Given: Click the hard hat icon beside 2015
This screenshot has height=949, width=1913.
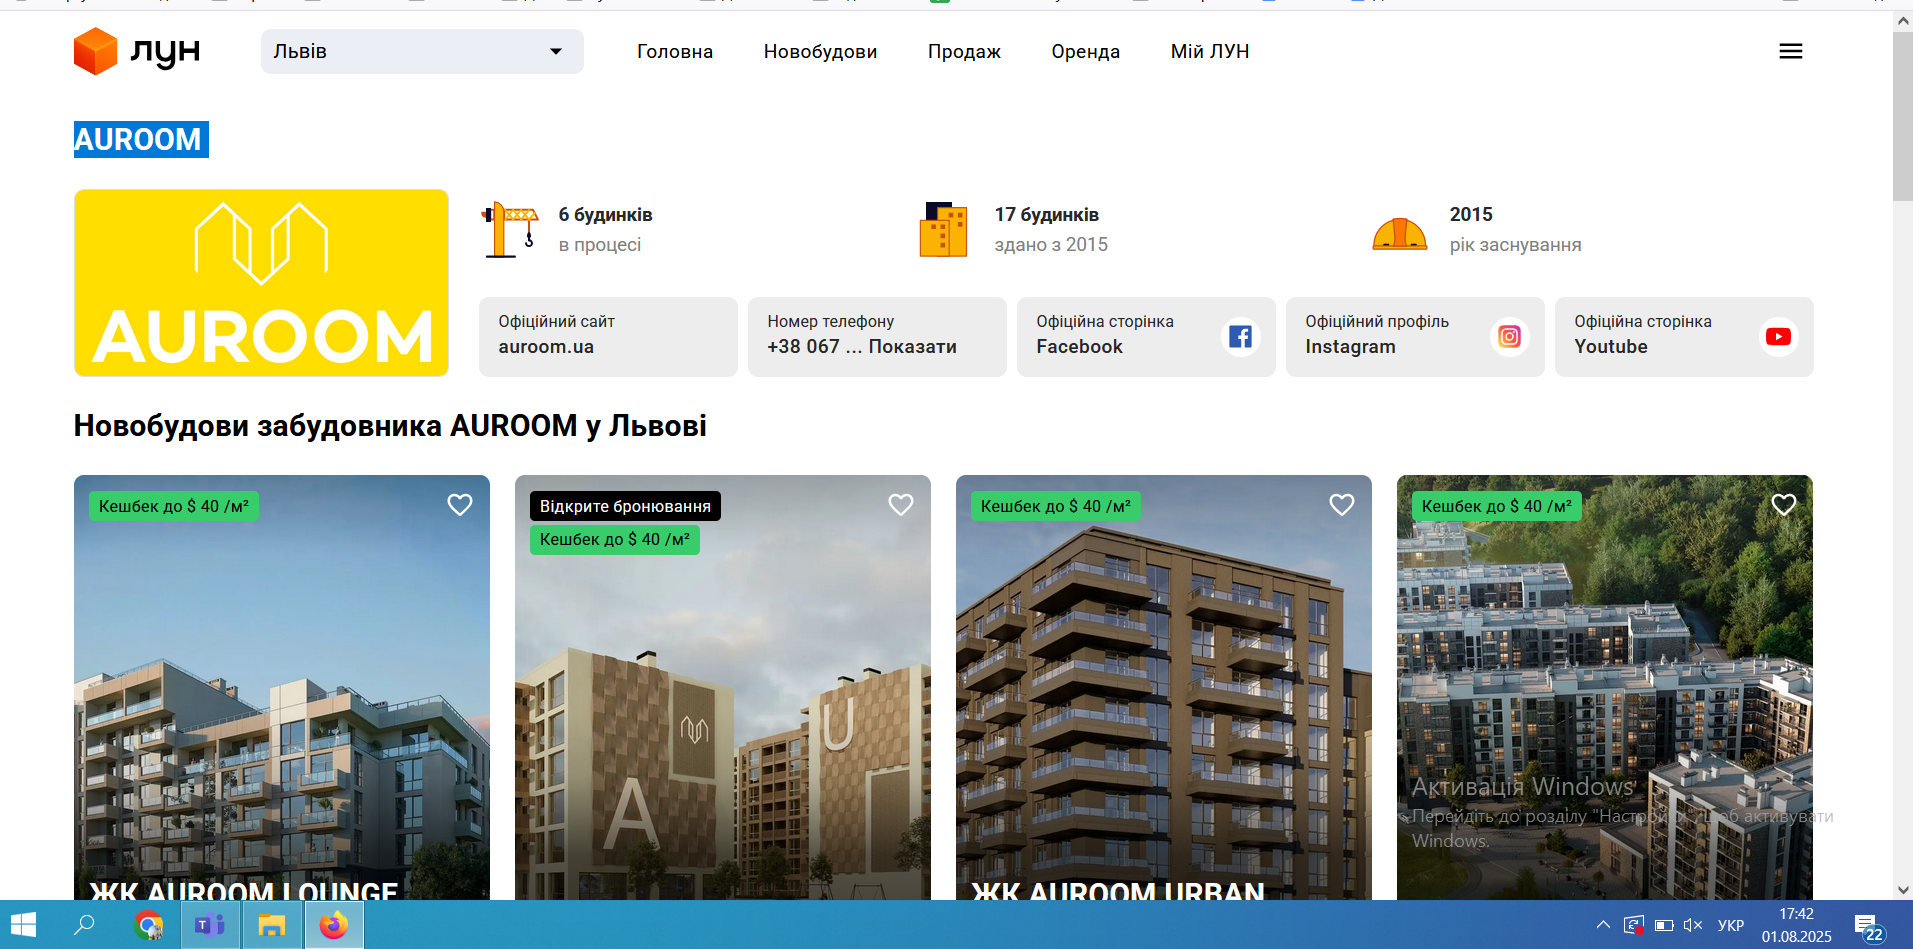Looking at the screenshot, I should 1399,234.
